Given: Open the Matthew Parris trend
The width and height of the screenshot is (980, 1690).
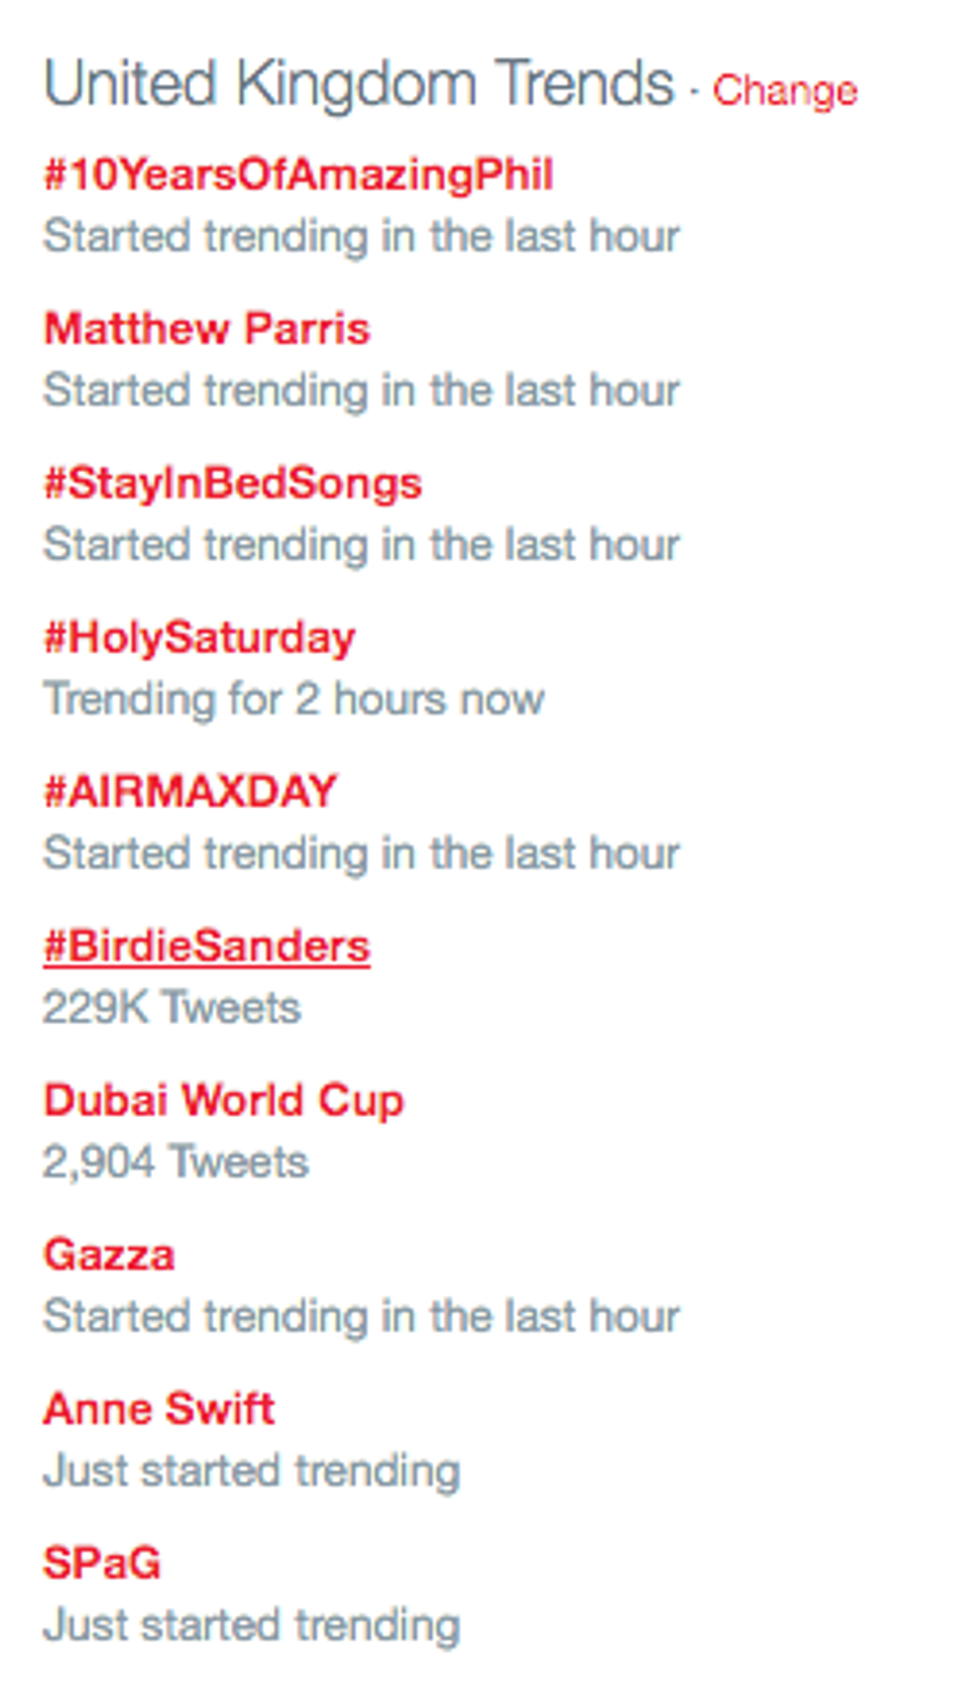Looking at the screenshot, I should 207,329.
